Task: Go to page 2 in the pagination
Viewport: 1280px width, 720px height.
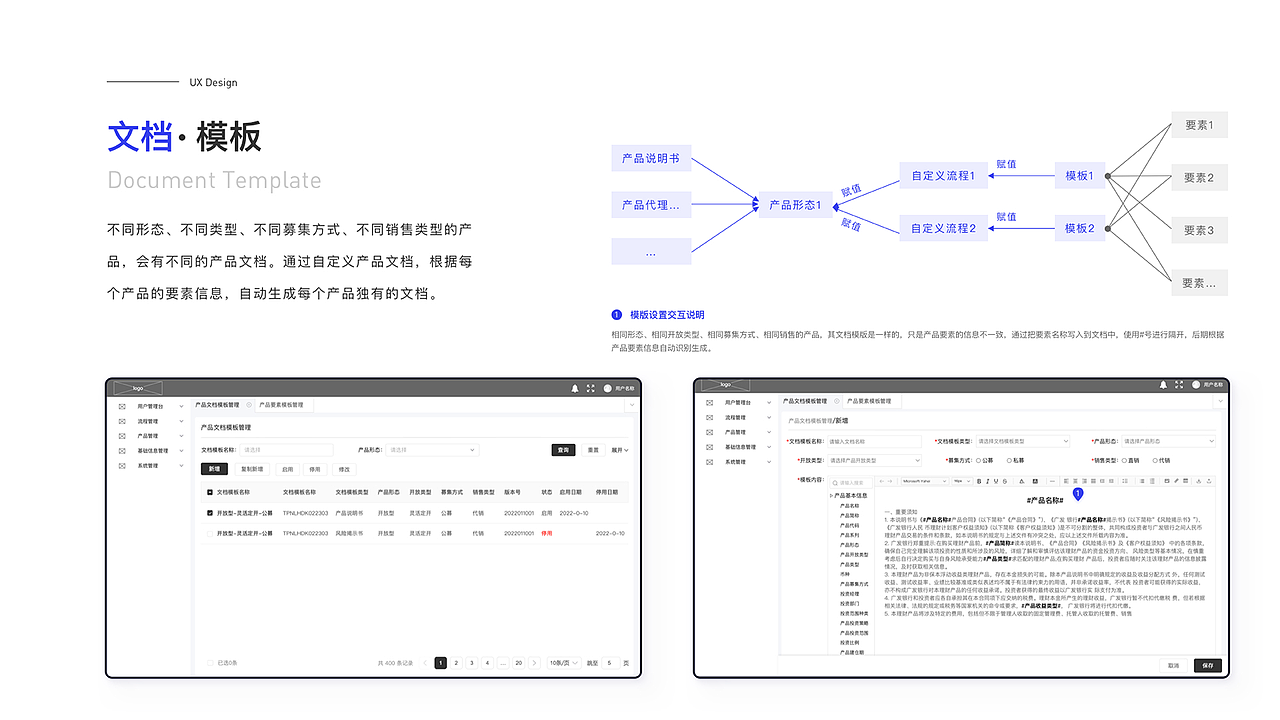Action: 456,663
